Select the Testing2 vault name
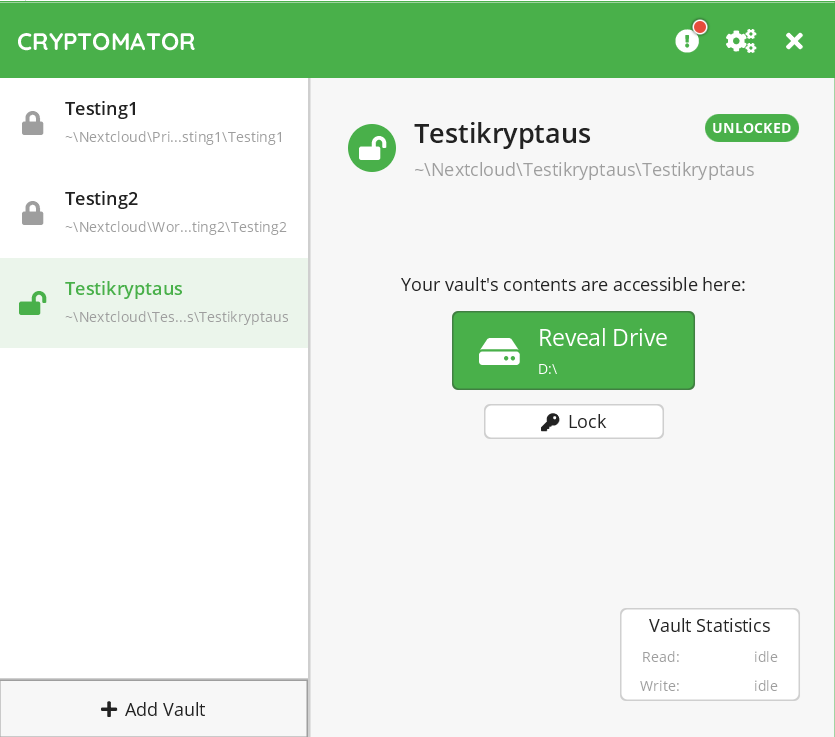The width and height of the screenshot is (835, 737). (x=101, y=198)
